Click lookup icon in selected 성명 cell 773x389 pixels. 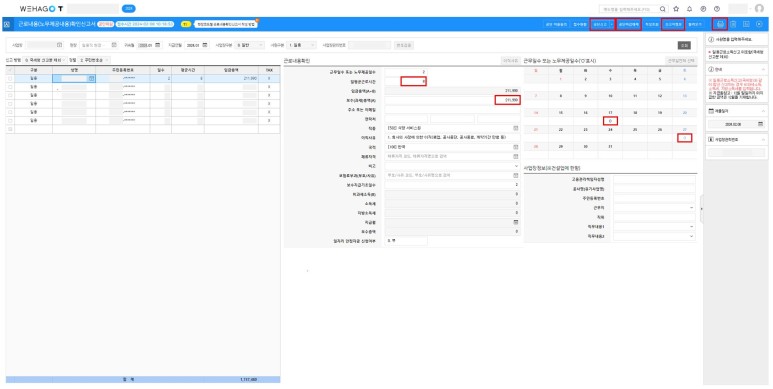click(91, 78)
